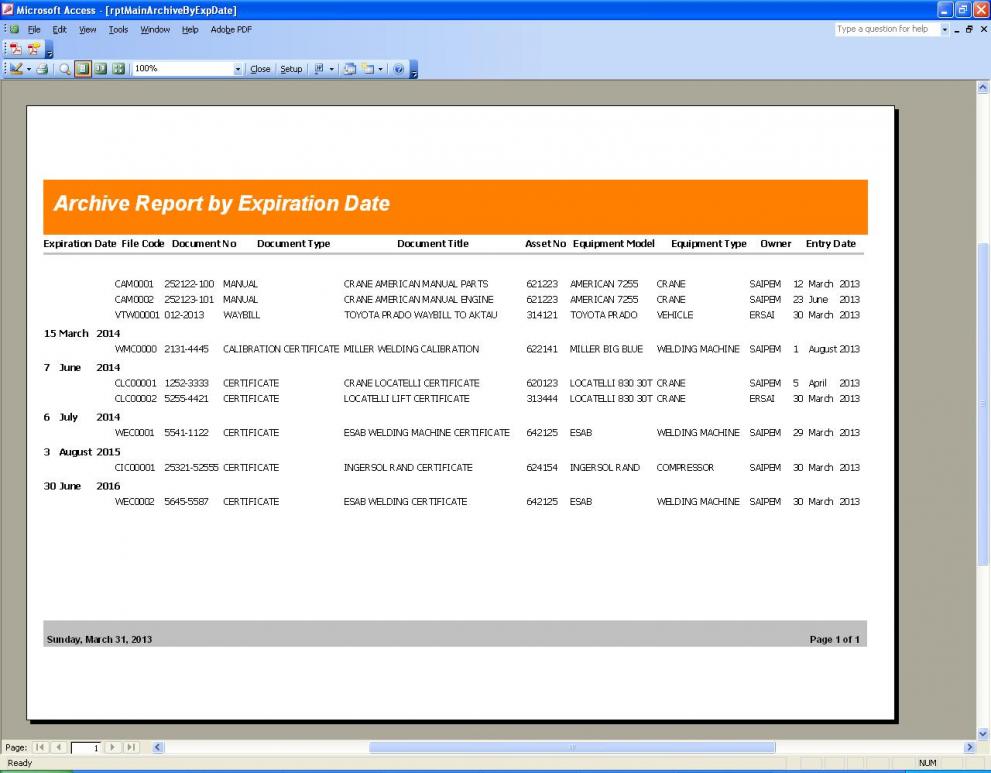
Task: Click the Design View toolbar icon
Action: 16,69
